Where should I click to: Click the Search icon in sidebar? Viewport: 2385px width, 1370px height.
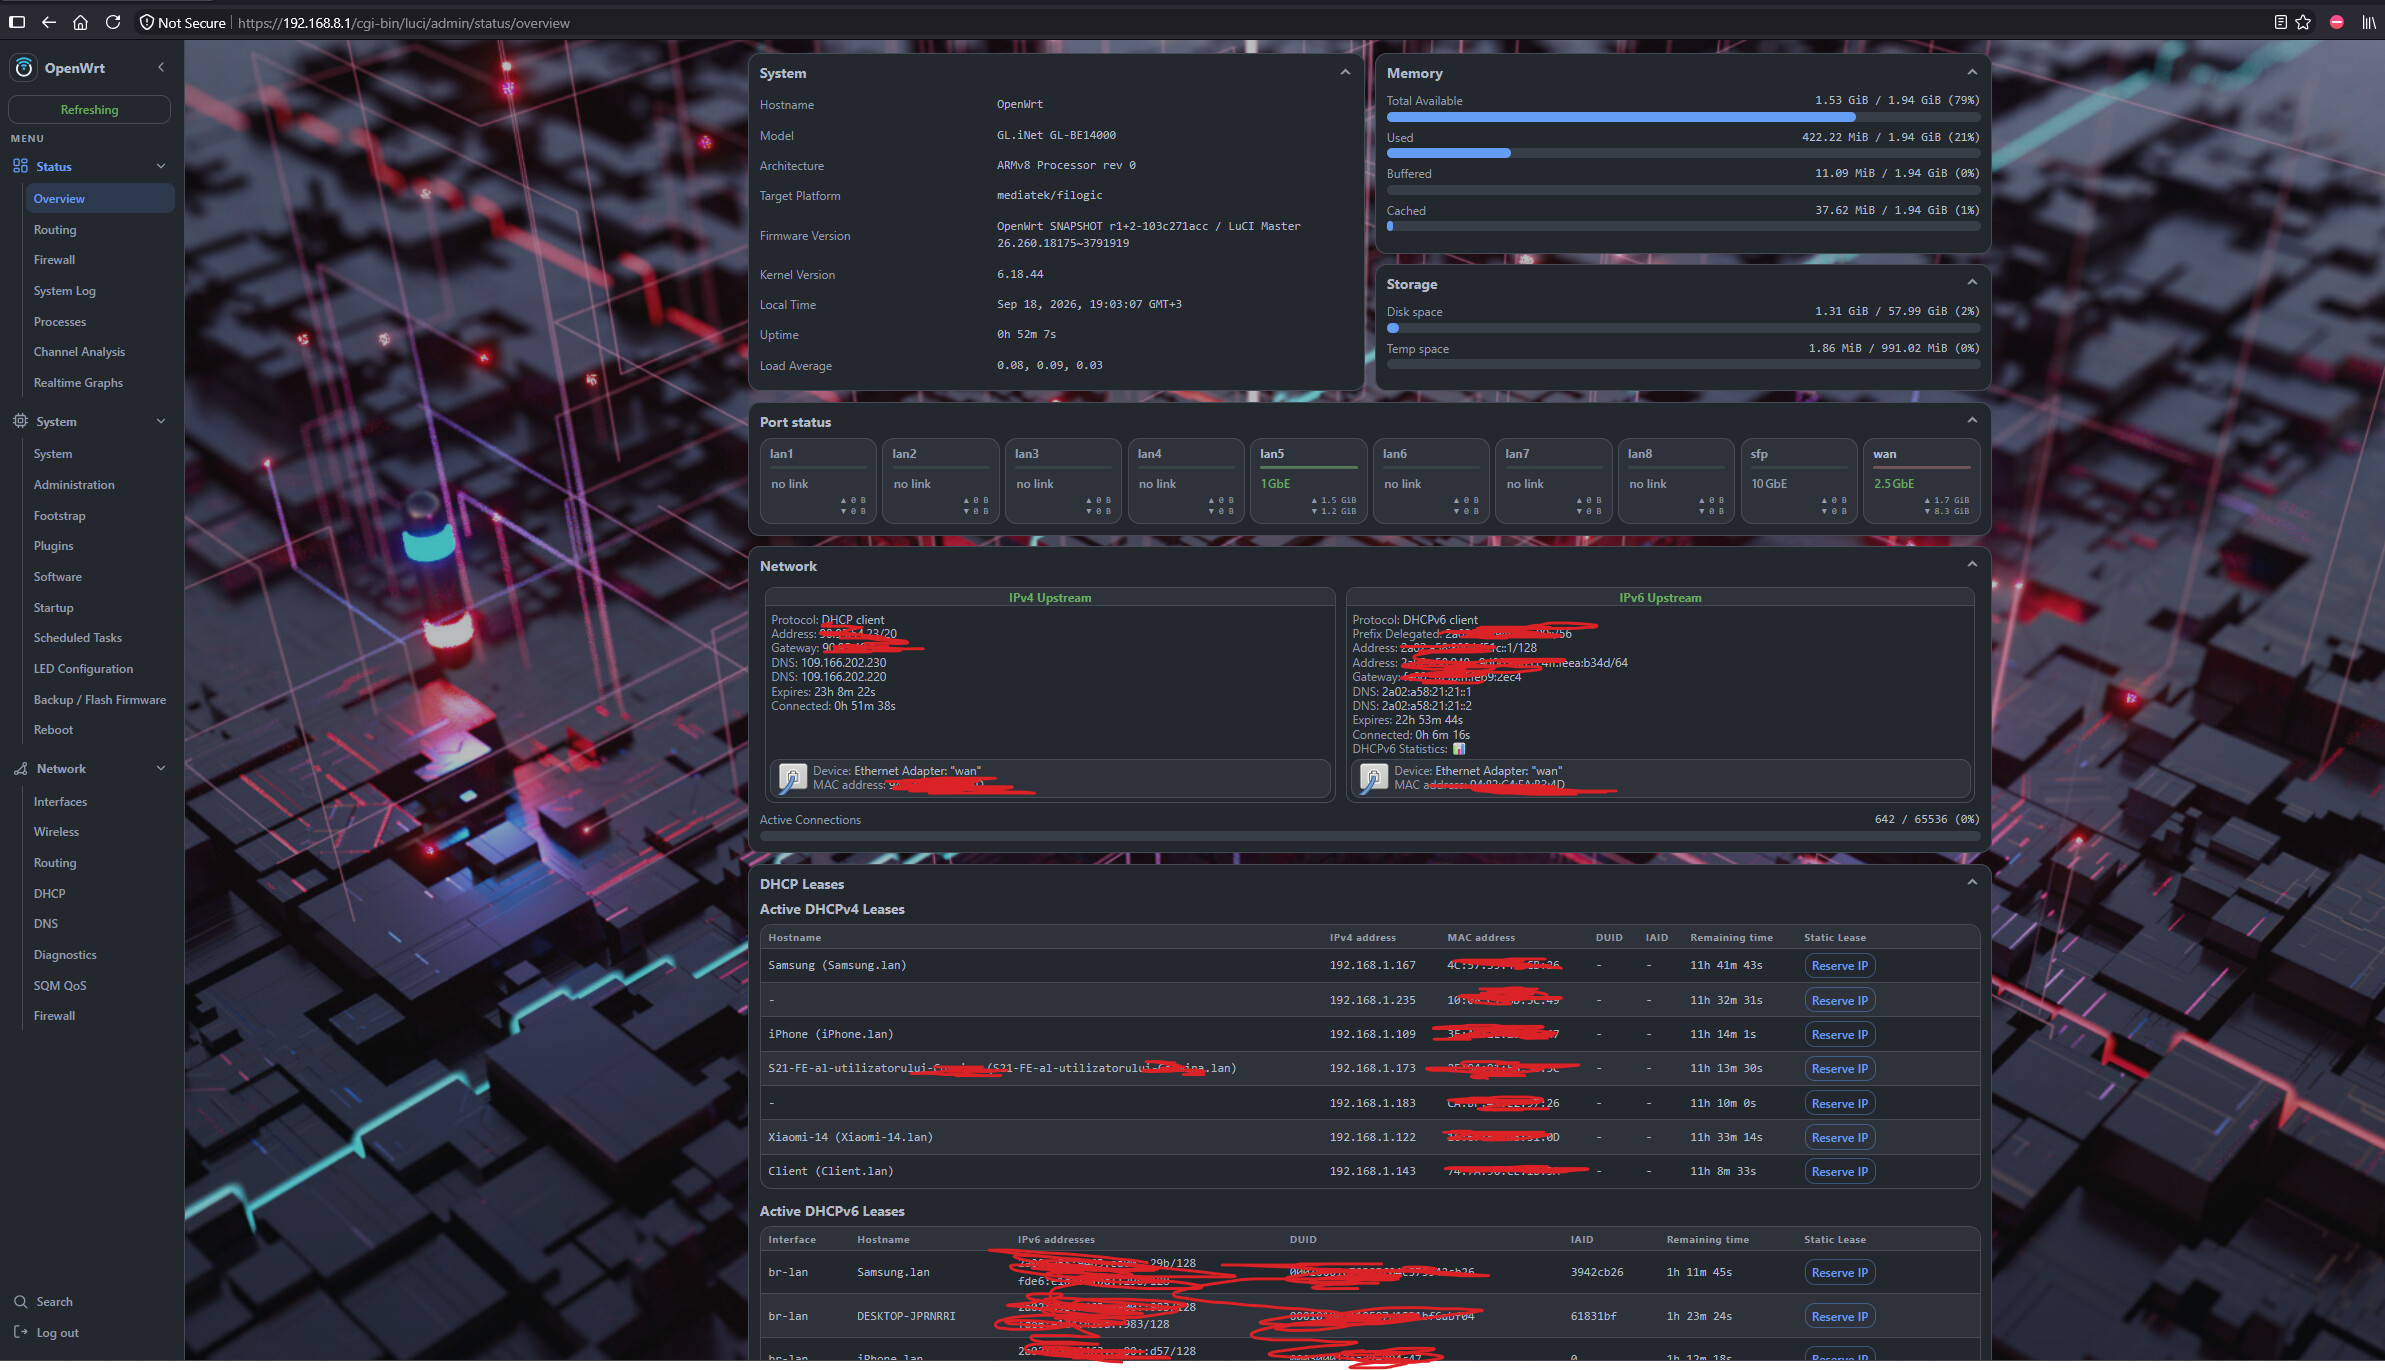click(x=20, y=1302)
